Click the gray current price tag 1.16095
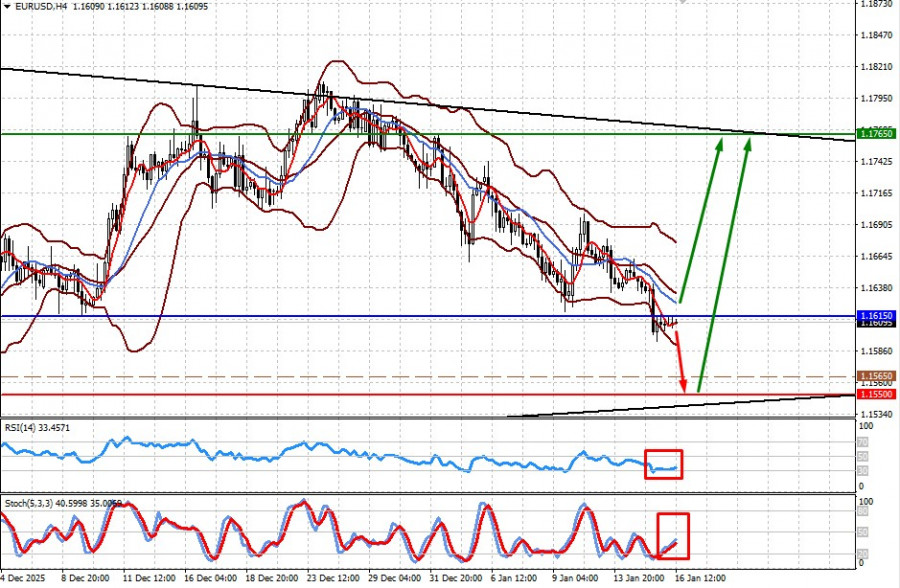 pos(876,324)
